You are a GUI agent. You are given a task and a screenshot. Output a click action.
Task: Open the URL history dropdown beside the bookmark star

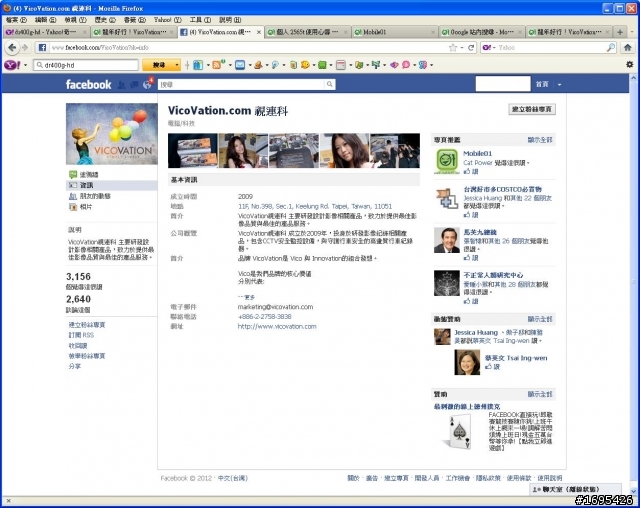[x=462, y=48]
